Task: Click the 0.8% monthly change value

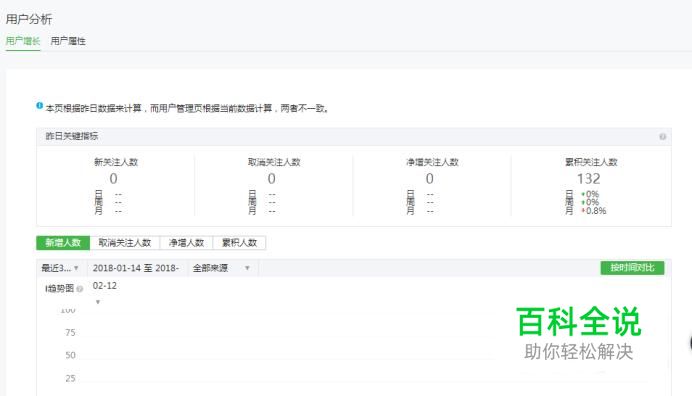Action: [596, 211]
